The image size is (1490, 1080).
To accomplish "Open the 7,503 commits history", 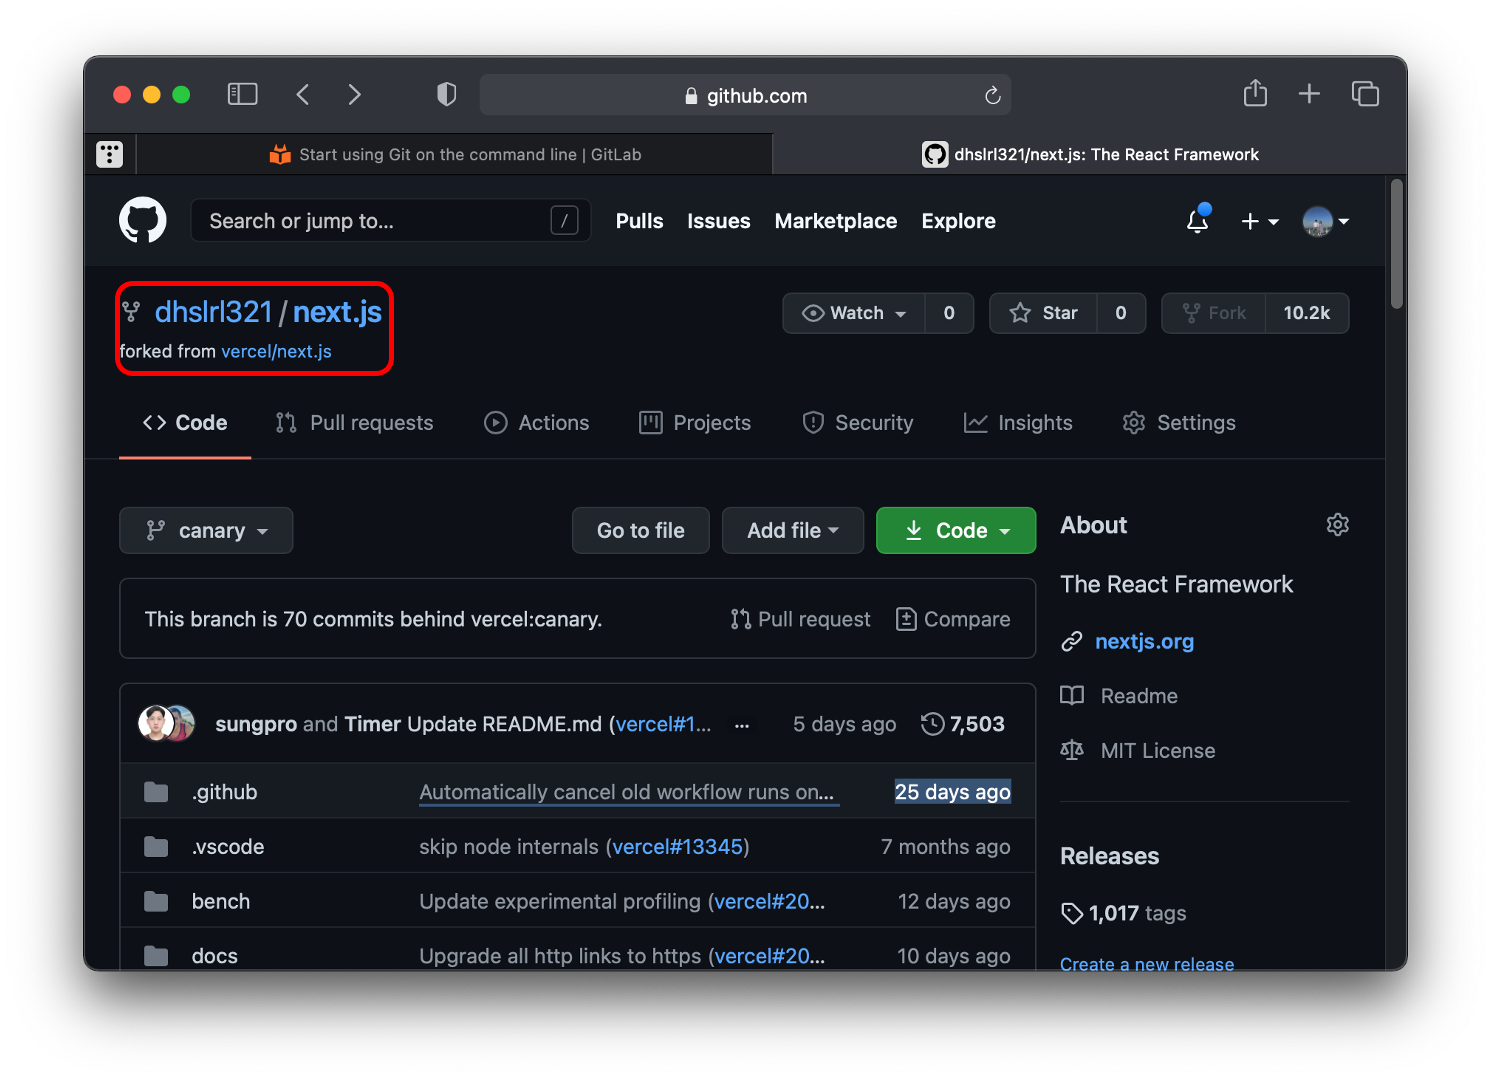I will [x=963, y=724].
